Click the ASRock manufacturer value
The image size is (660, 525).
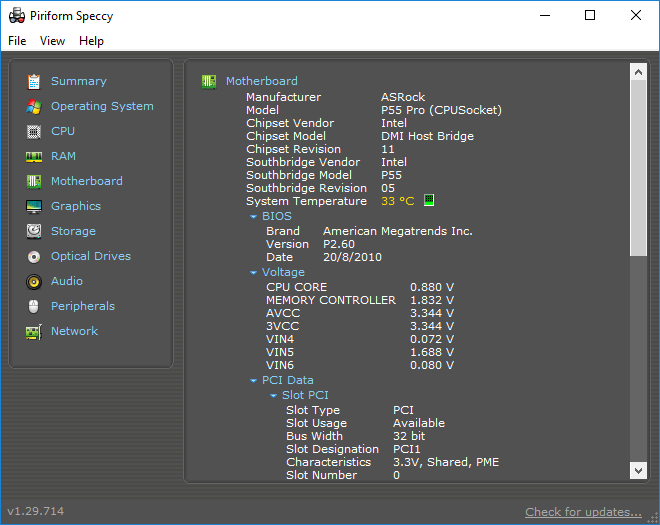pos(403,97)
